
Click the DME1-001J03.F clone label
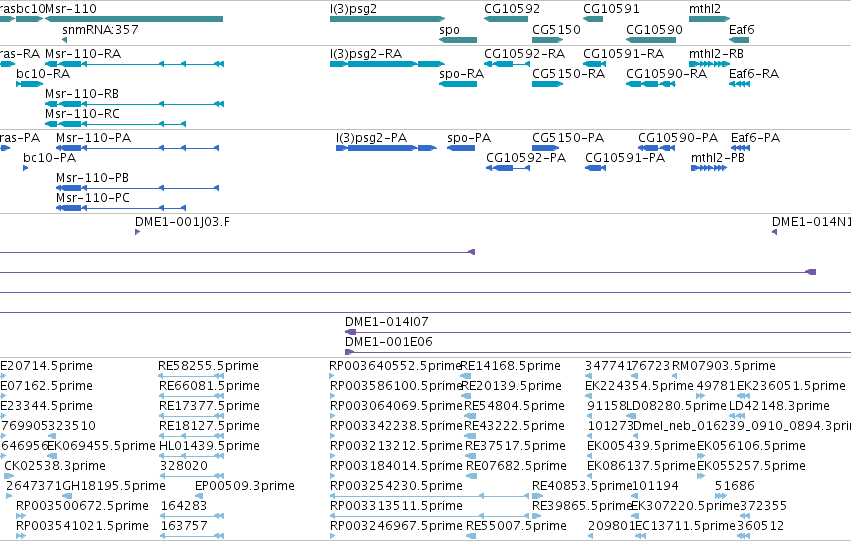[x=182, y=222]
